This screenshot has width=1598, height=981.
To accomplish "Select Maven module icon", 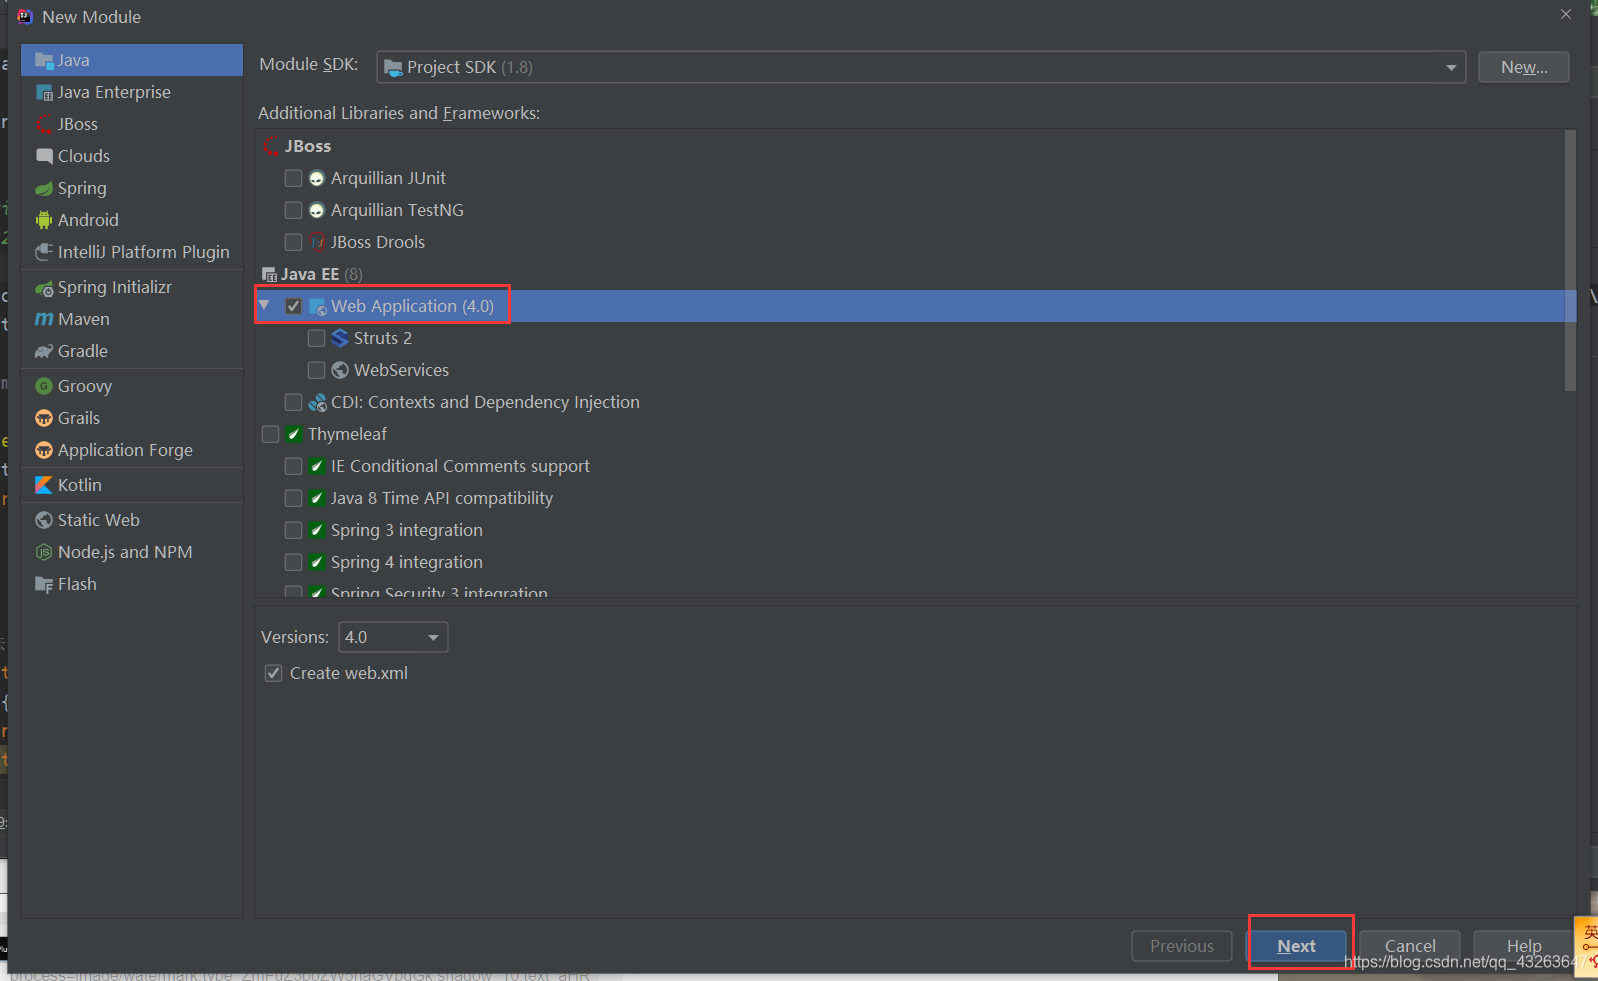I will pyautogui.click(x=44, y=319).
